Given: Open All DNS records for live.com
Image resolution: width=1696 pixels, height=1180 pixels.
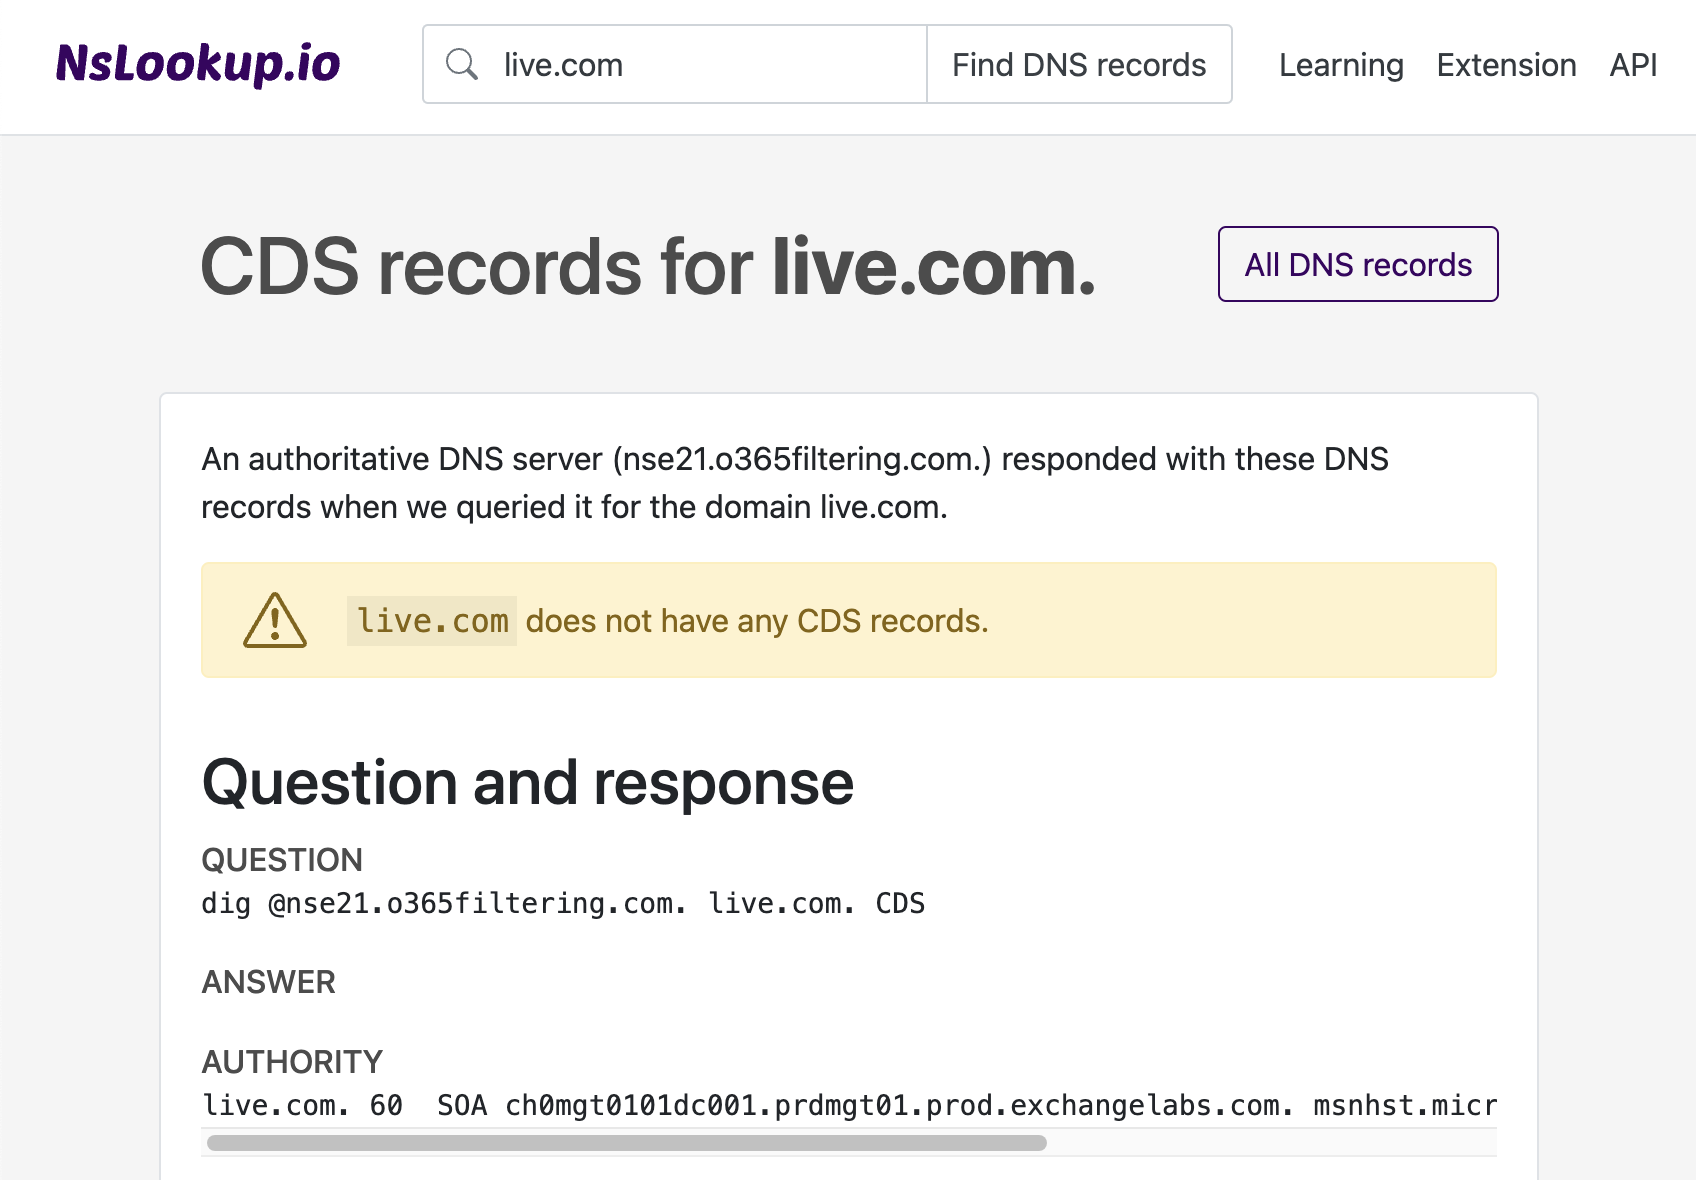Looking at the screenshot, I should click(x=1357, y=264).
